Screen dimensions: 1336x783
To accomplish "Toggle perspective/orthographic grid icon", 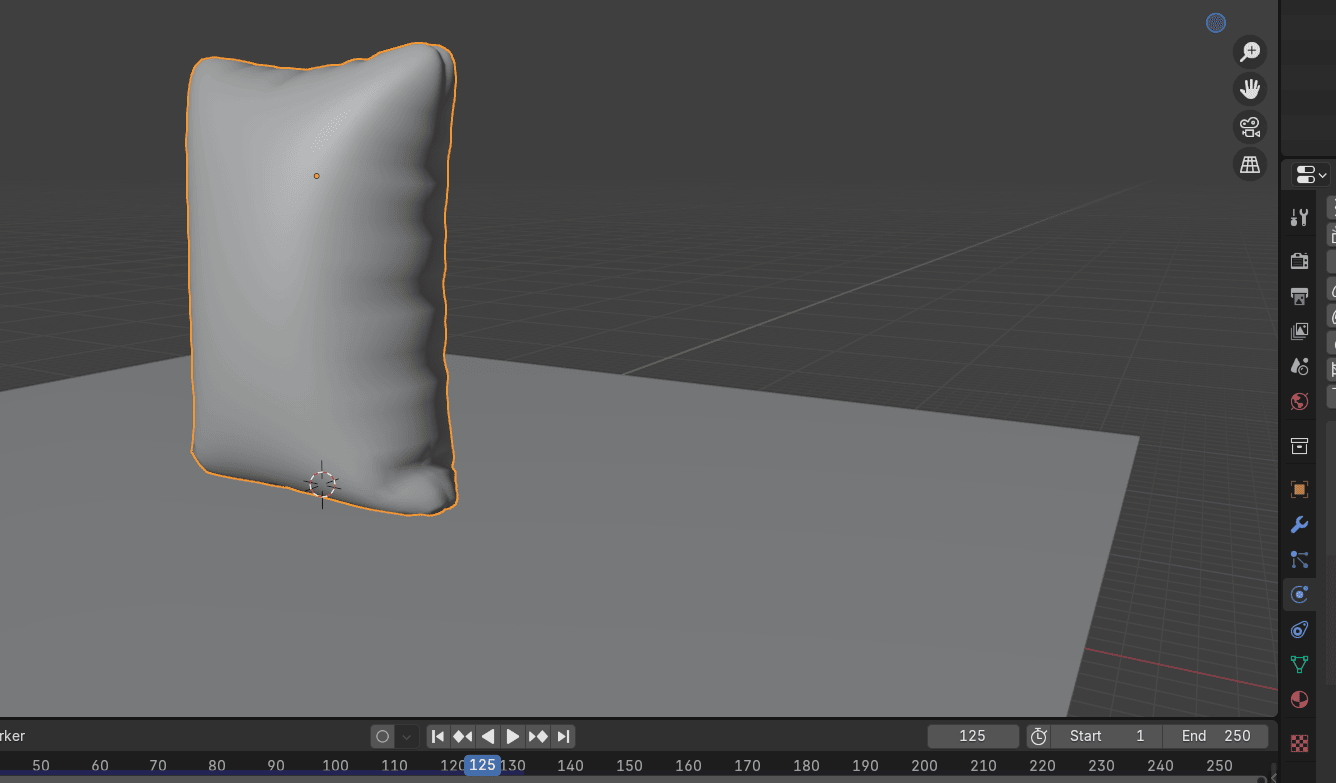I will (x=1250, y=165).
